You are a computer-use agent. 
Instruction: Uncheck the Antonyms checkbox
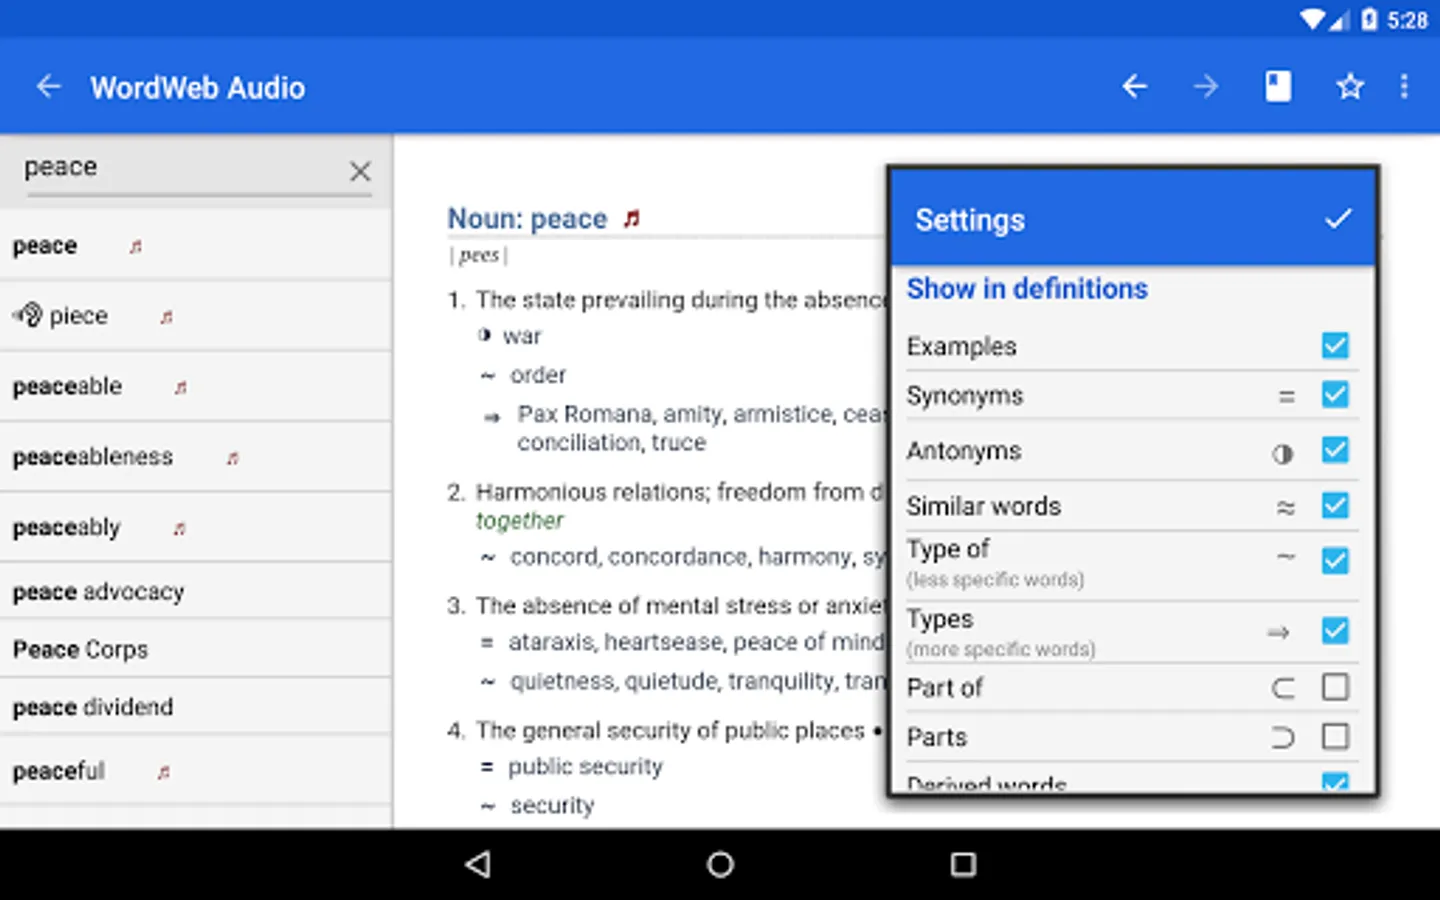(x=1335, y=450)
